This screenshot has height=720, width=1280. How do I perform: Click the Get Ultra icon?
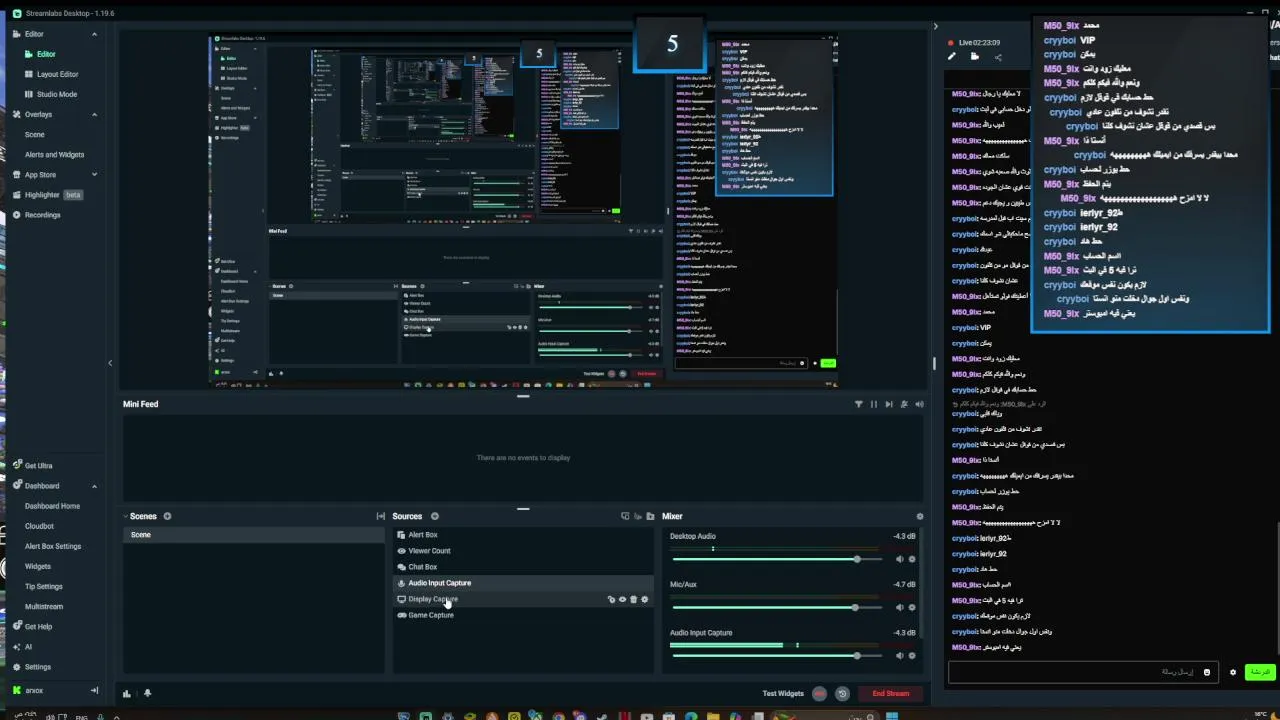point(17,465)
